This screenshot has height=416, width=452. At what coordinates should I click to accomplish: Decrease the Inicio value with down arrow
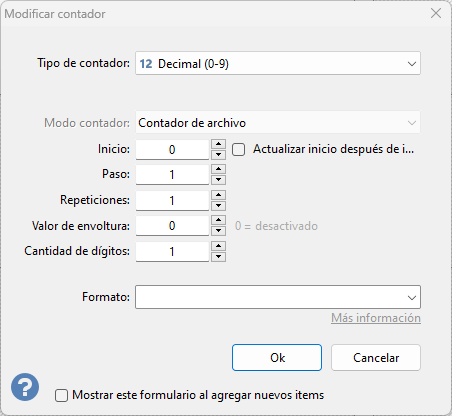[218, 154]
